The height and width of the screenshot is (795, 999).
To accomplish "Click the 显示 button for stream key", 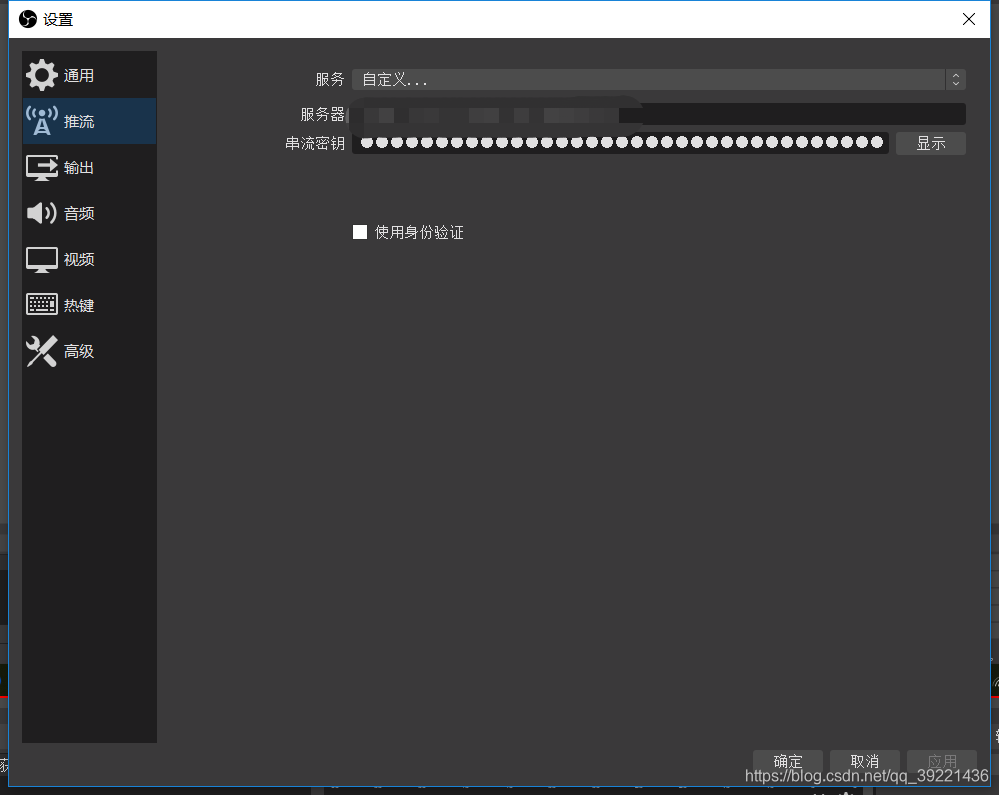I will click(x=930, y=143).
